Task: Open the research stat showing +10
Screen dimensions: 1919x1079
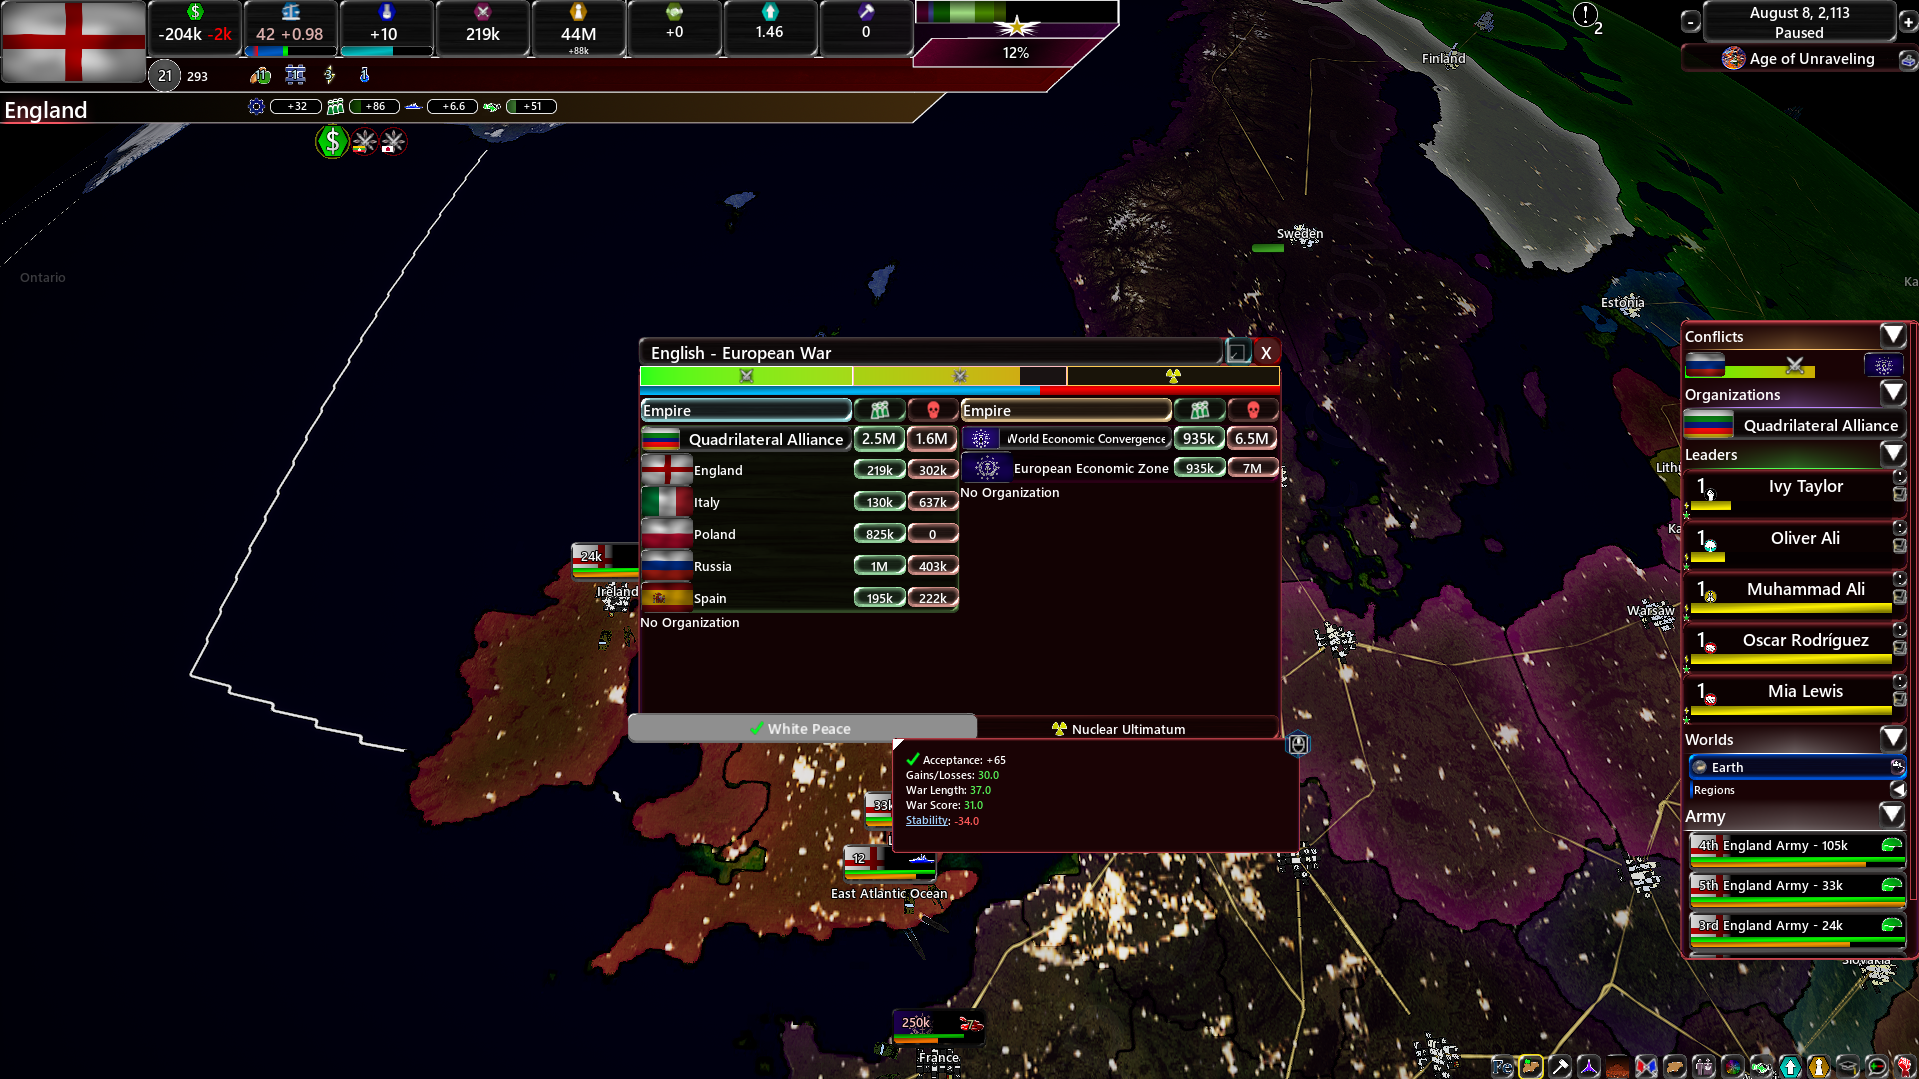Action: pyautogui.click(x=386, y=28)
